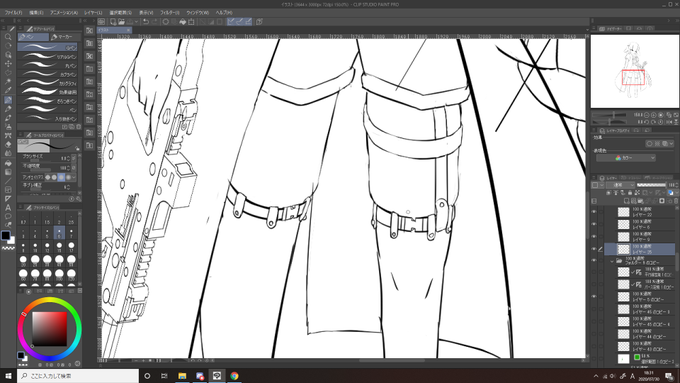Viewport: 680px width, 383px height.
Task: Click the CLIP STUDIO launcher icon
Action: pos(101,21)
